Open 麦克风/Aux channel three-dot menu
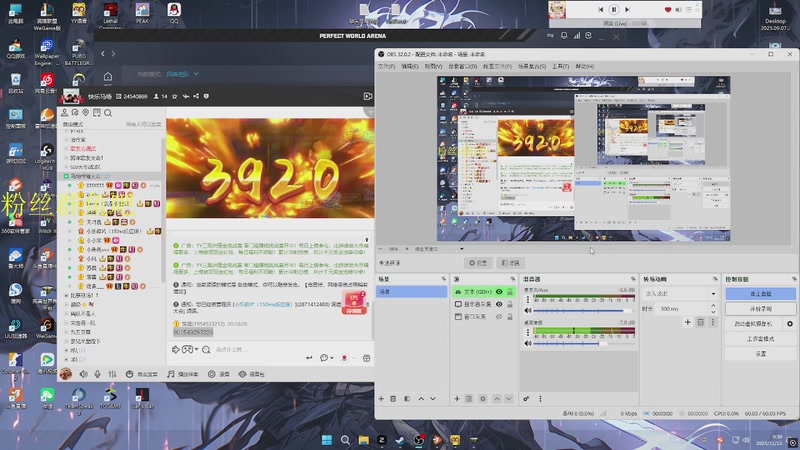The image size is (800, 450). (528, 299)
